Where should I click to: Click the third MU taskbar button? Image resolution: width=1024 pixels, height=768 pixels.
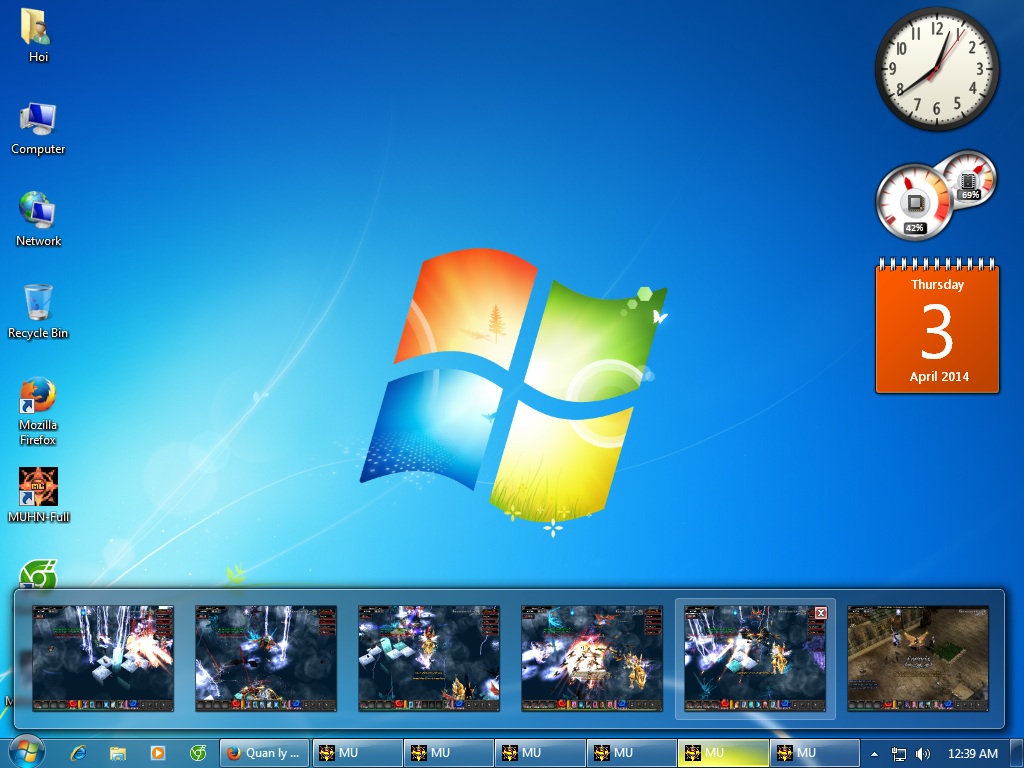click(539, 753)
